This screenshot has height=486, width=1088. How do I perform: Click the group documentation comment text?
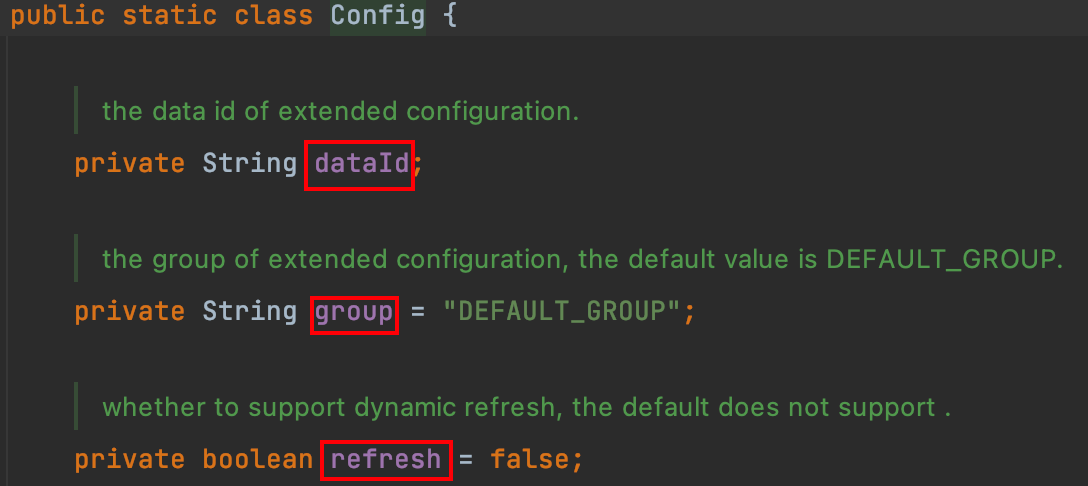point(580,259)
